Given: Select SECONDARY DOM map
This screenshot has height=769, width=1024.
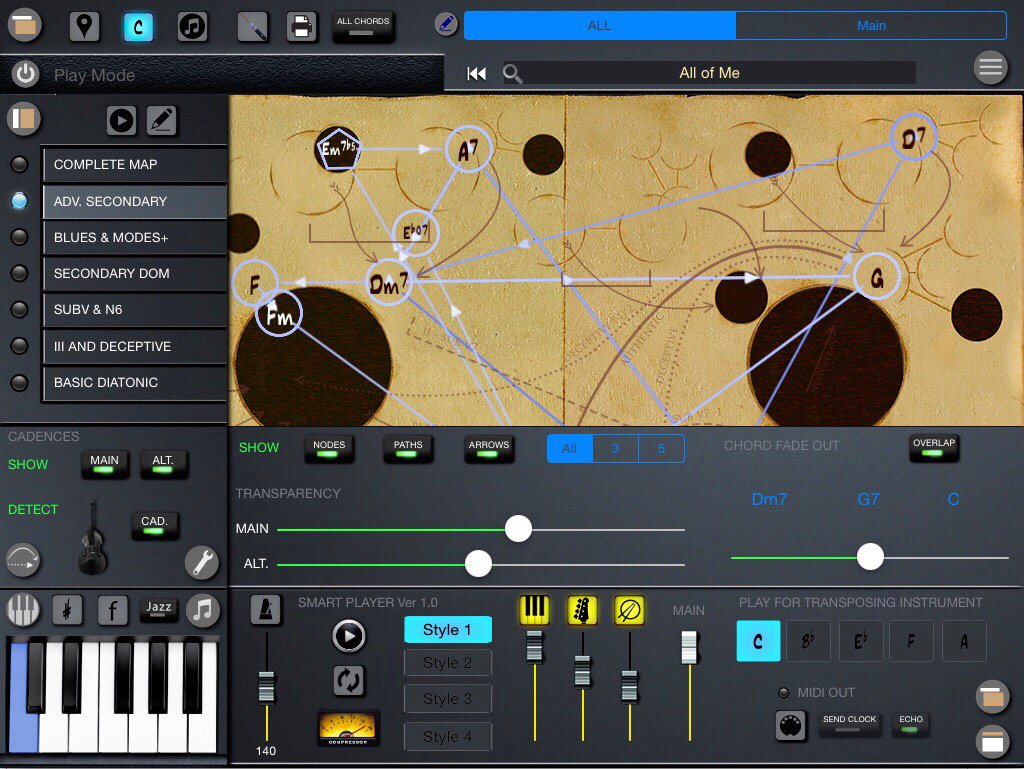Looking at the screenshot, I should click(135, 274).
